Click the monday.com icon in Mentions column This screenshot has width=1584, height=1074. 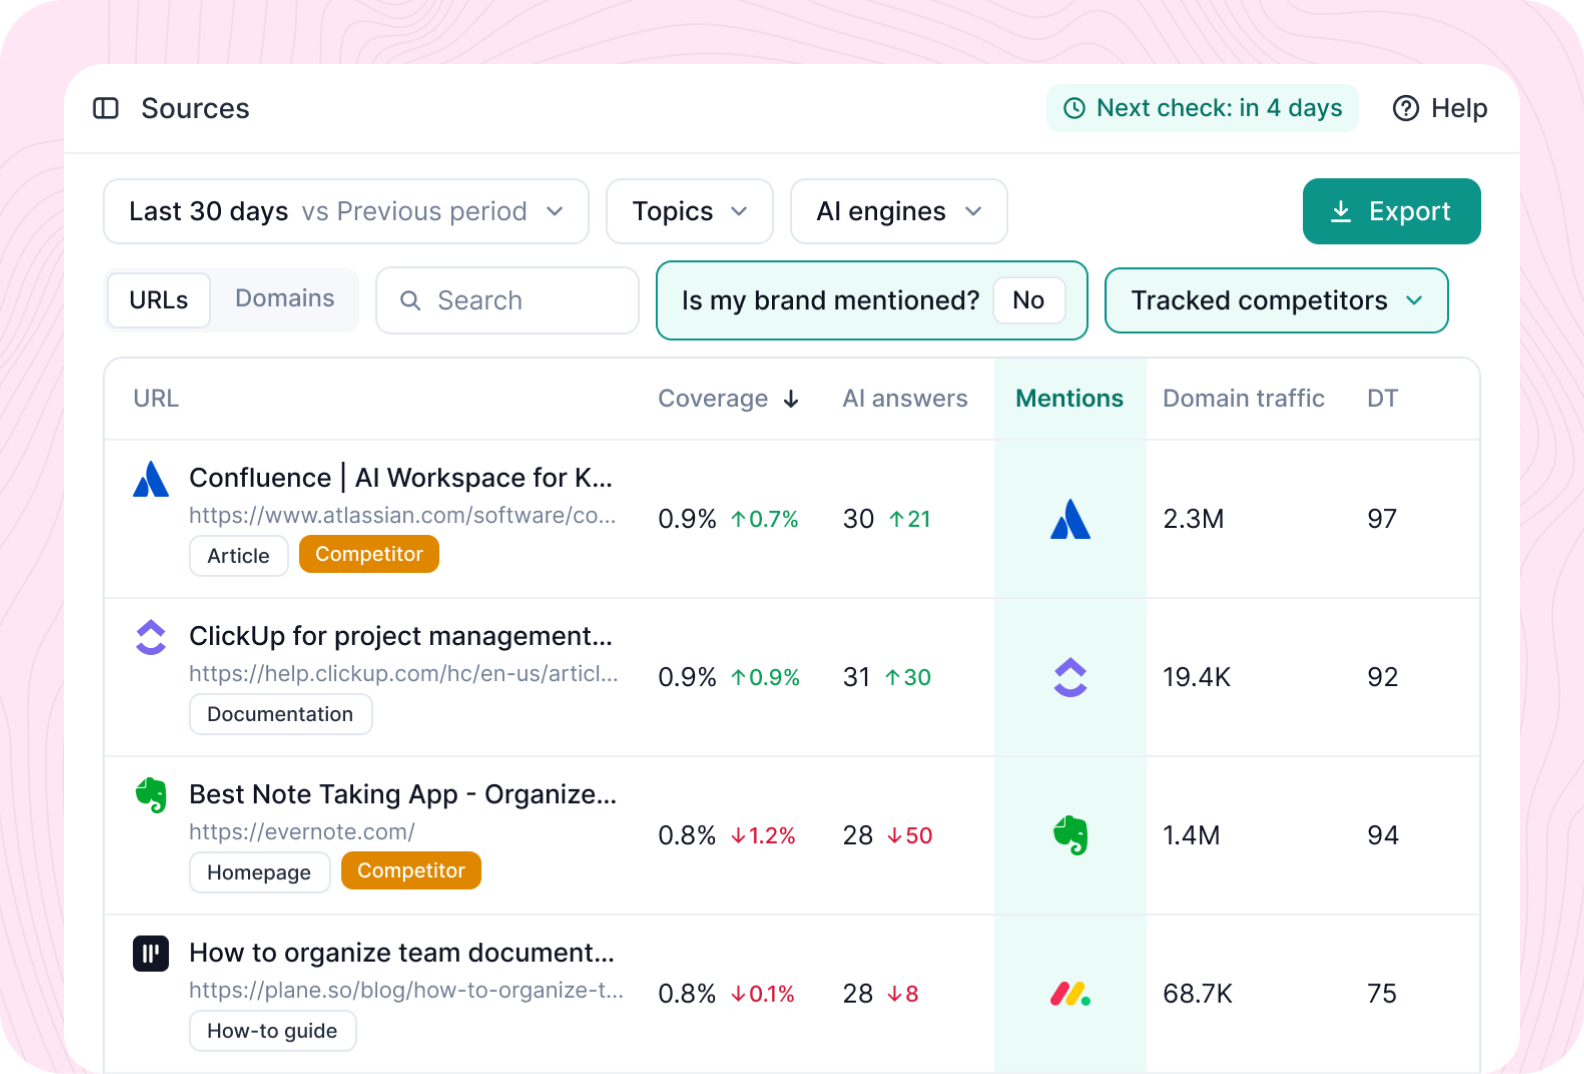pyautogui.click(x=1070, y=993)
